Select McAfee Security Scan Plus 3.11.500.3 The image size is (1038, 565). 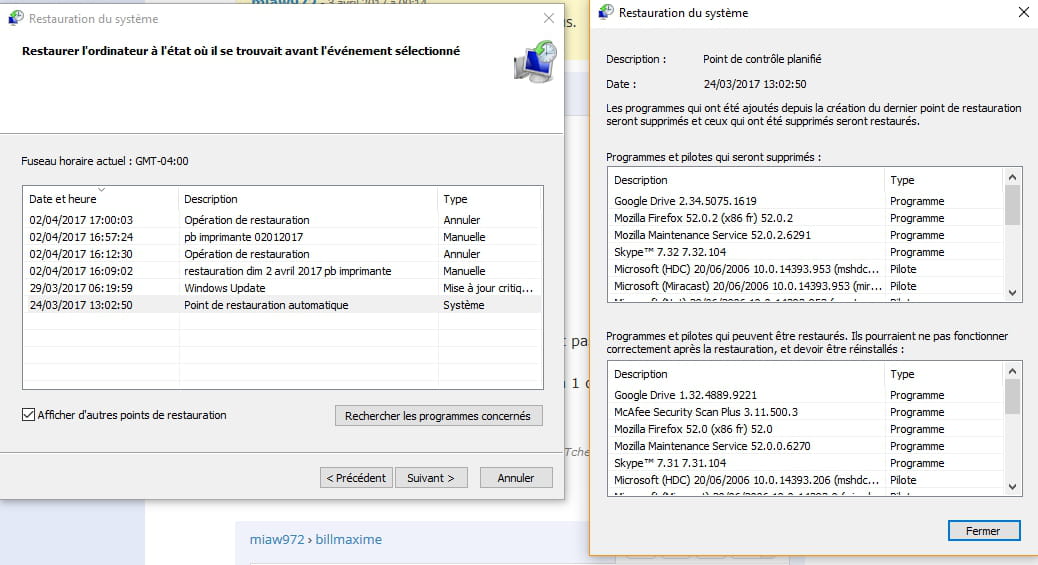[x=806, y=412]
